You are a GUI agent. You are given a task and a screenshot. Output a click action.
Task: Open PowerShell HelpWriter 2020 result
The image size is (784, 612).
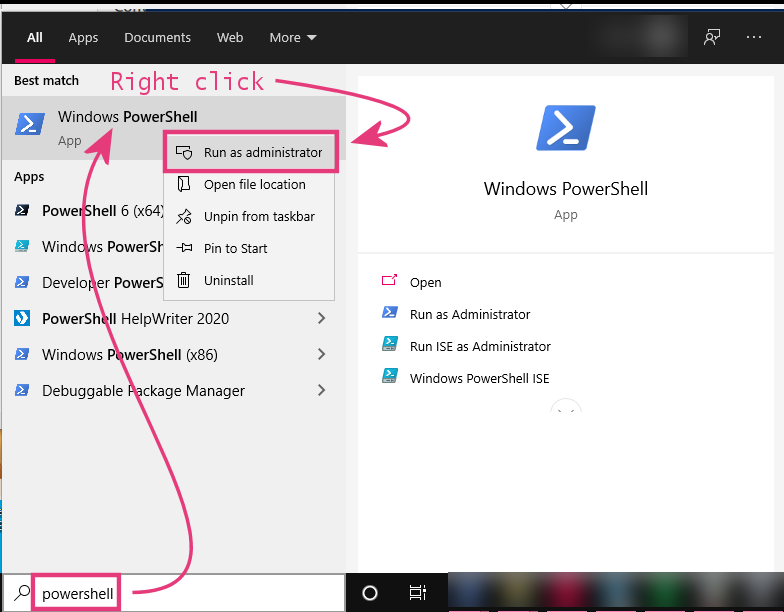(135, 318)
